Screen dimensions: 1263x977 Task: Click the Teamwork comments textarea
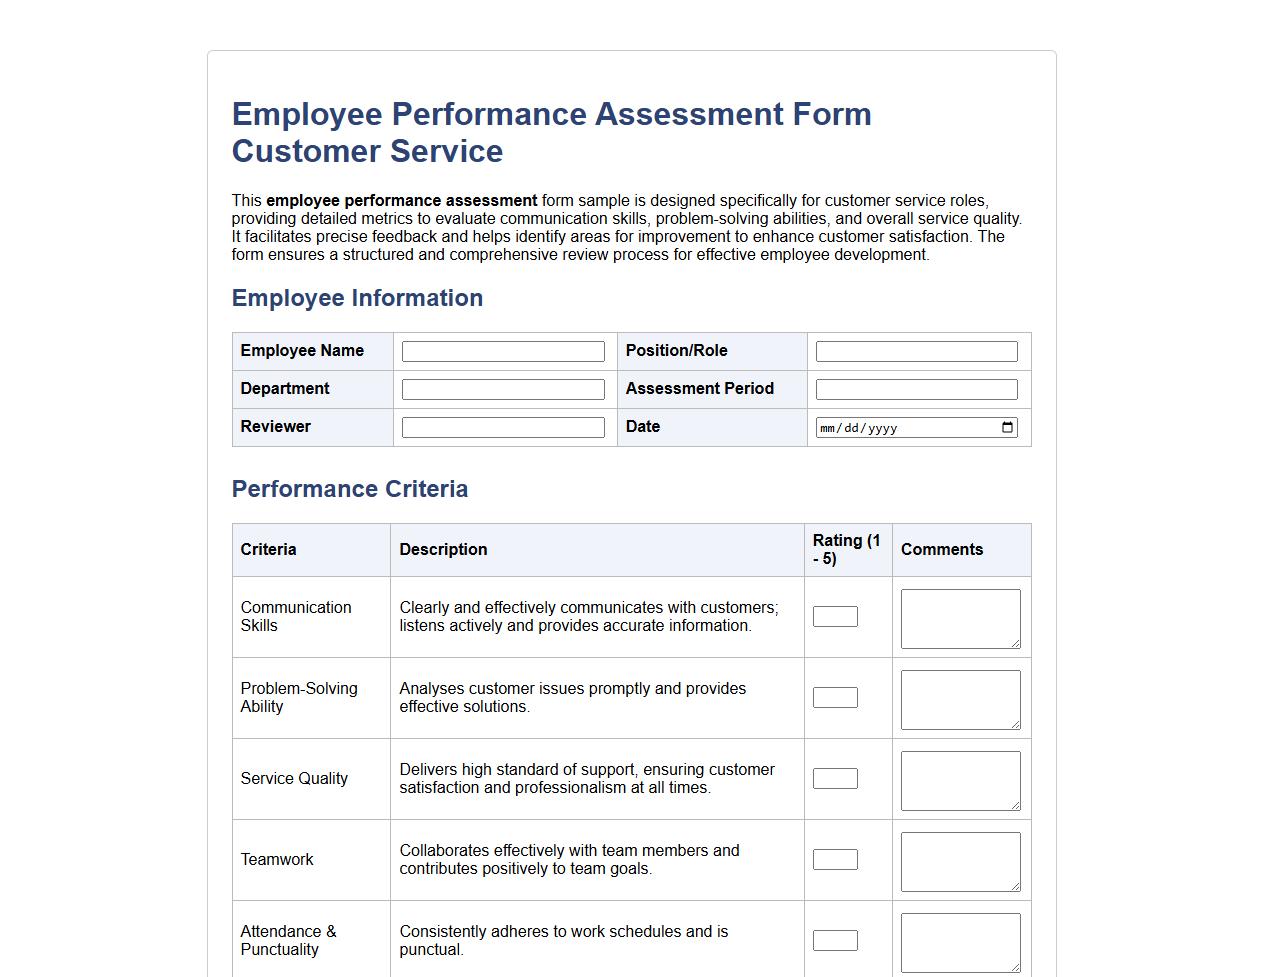click(958, 860)
